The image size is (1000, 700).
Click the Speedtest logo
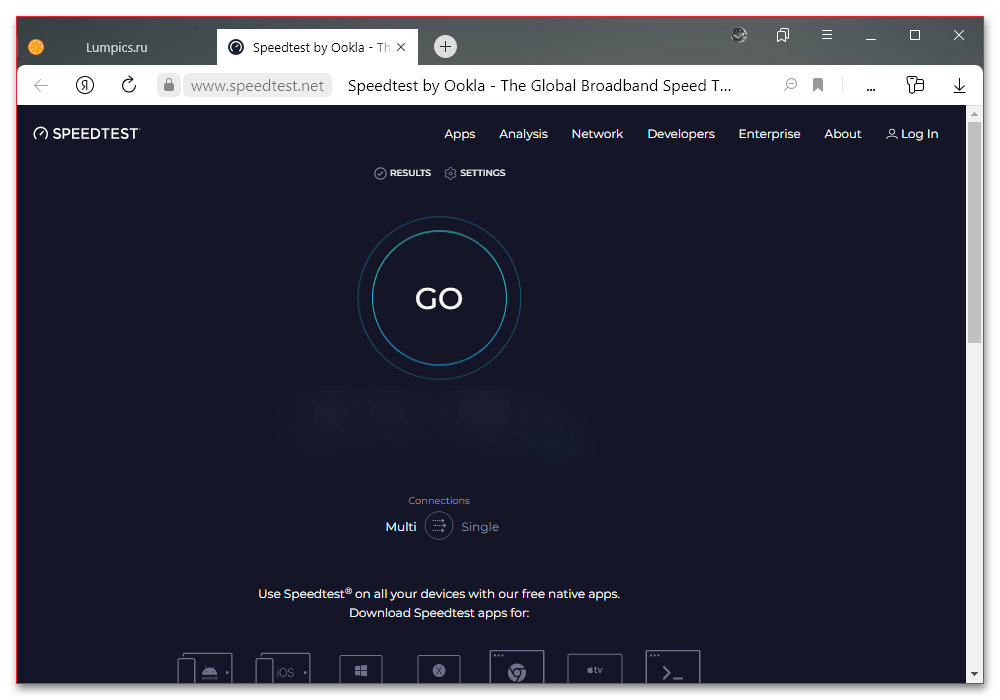coord(86,133)
